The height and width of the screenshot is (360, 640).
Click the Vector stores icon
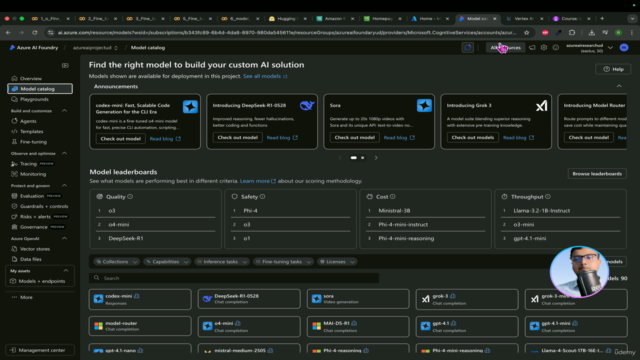14,249
